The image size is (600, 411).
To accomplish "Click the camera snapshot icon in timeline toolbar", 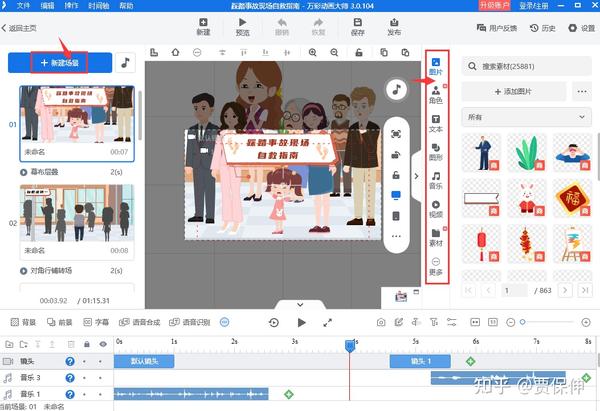I will pos(381,322).
